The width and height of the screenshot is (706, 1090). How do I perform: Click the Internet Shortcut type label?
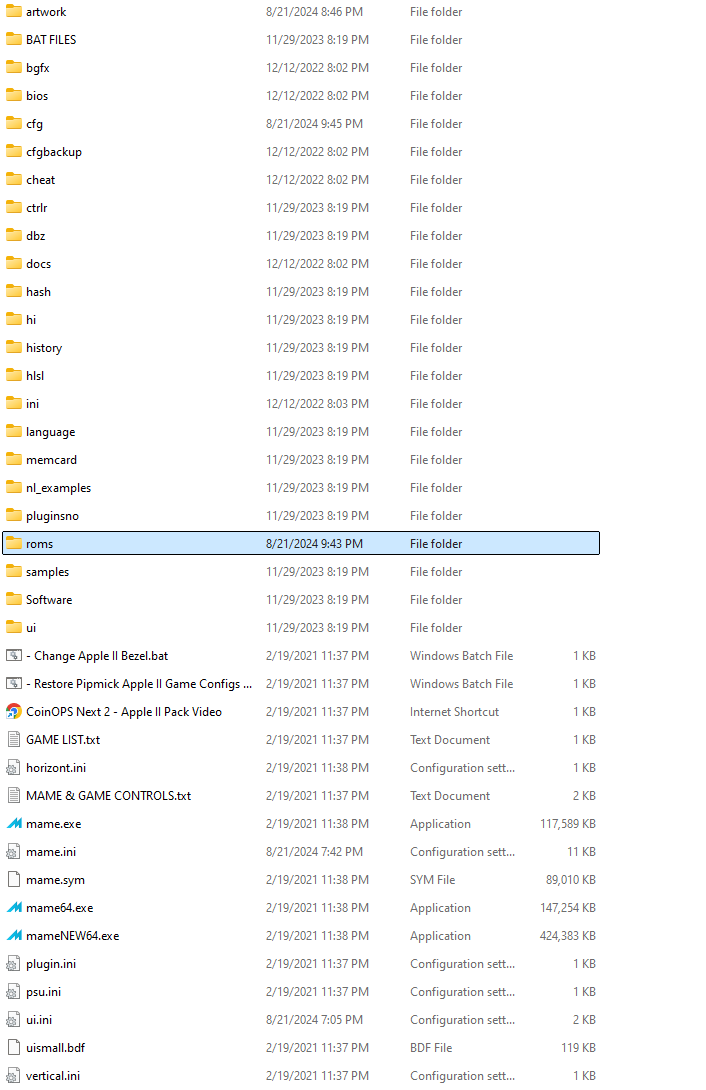click(454, 712)
